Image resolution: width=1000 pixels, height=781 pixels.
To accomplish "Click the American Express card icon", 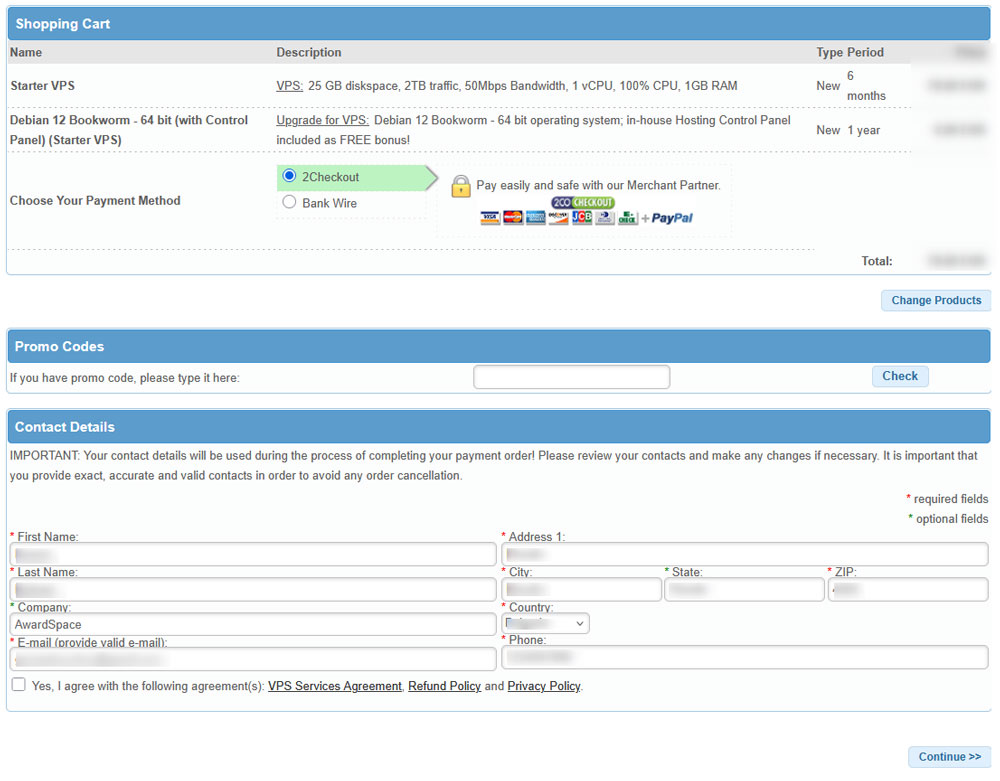I will [x=536, y=218].
